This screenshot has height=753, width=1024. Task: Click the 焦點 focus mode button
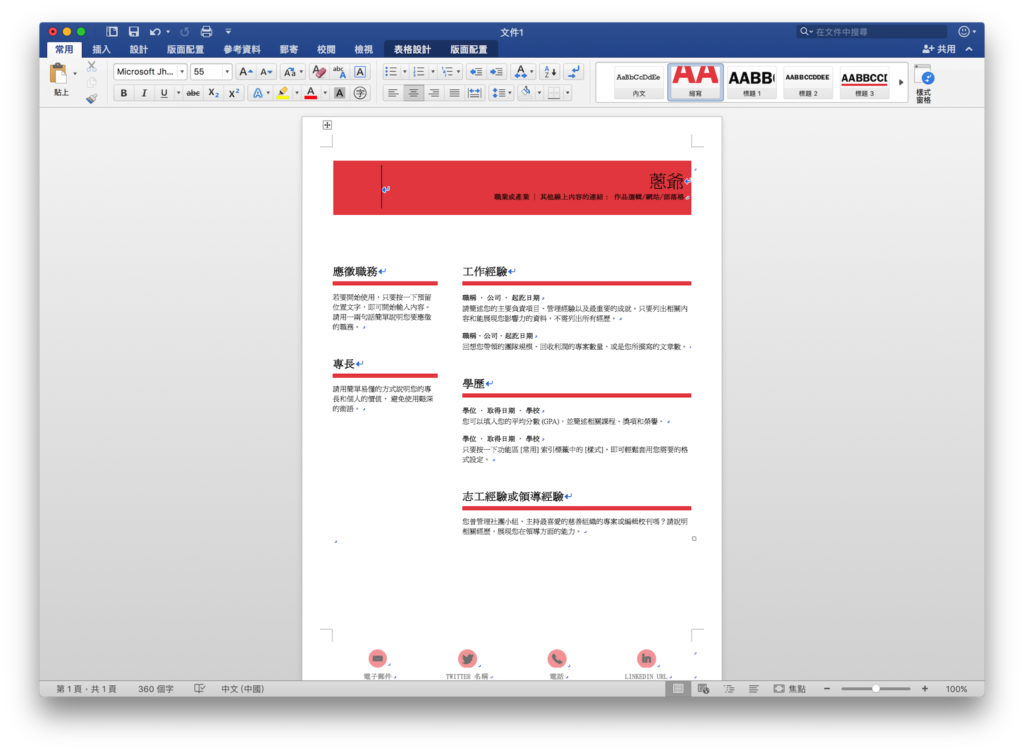790,689
